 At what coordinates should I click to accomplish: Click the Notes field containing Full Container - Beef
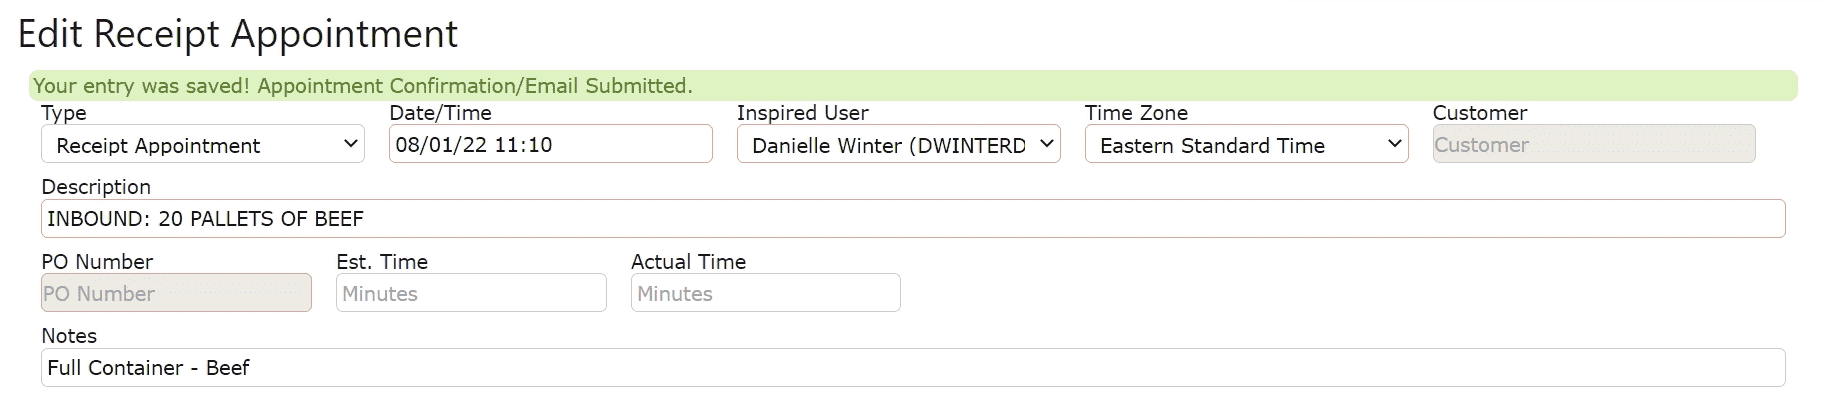(913, 368)
